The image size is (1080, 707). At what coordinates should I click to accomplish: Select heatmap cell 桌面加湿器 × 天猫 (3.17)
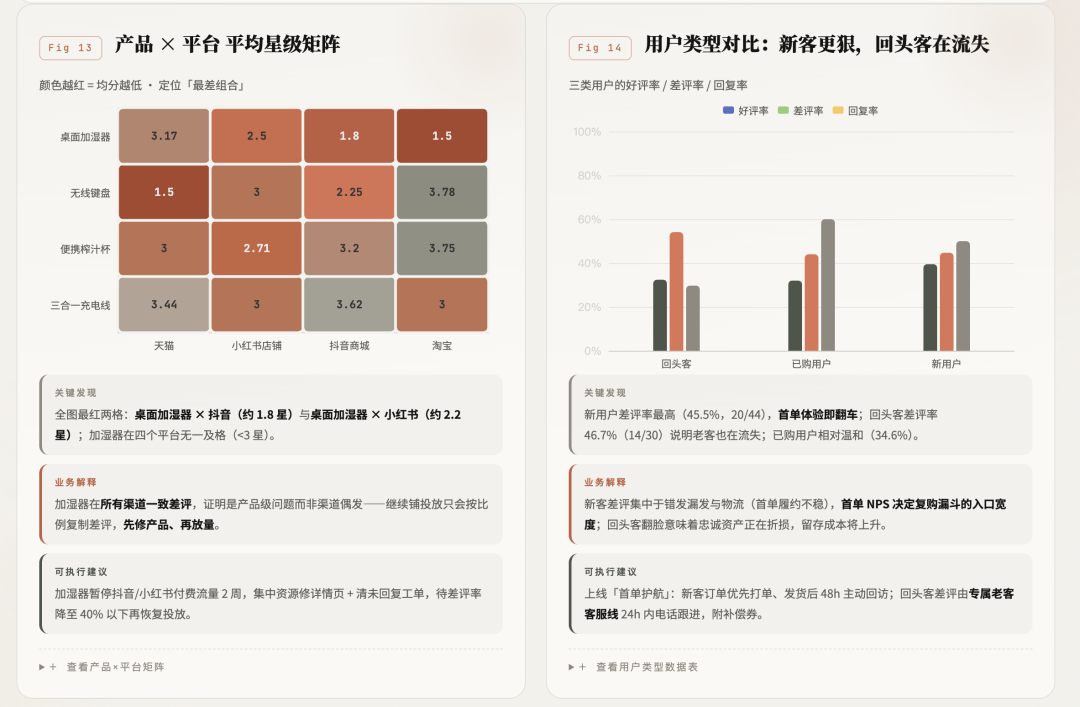pos(164,136)
